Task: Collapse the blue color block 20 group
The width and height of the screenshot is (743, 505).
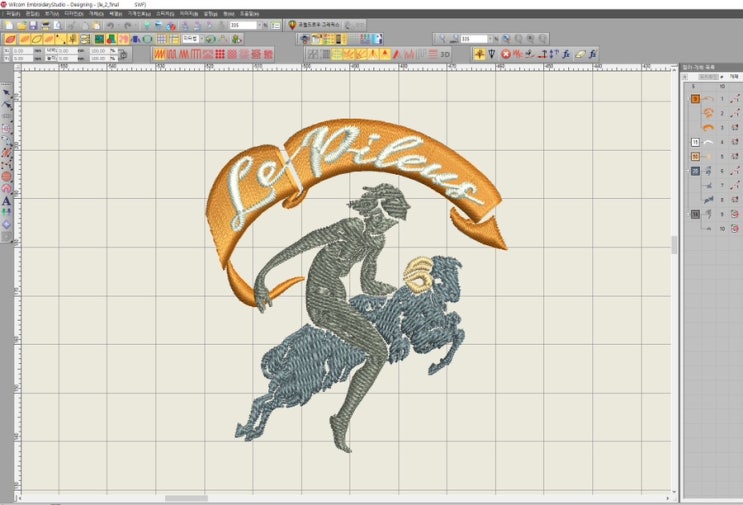Action: (x=689, y=171)
